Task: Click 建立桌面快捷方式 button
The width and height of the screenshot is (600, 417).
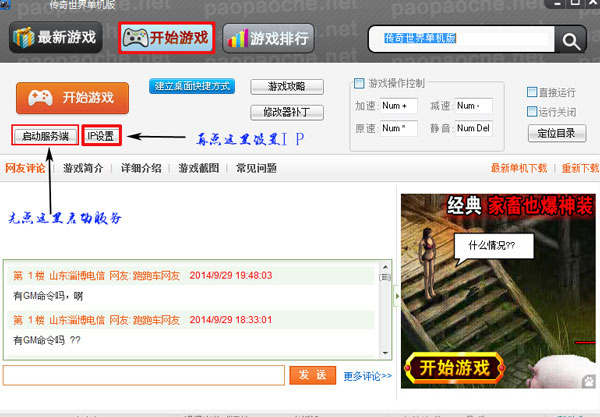Action: [191, 86]
